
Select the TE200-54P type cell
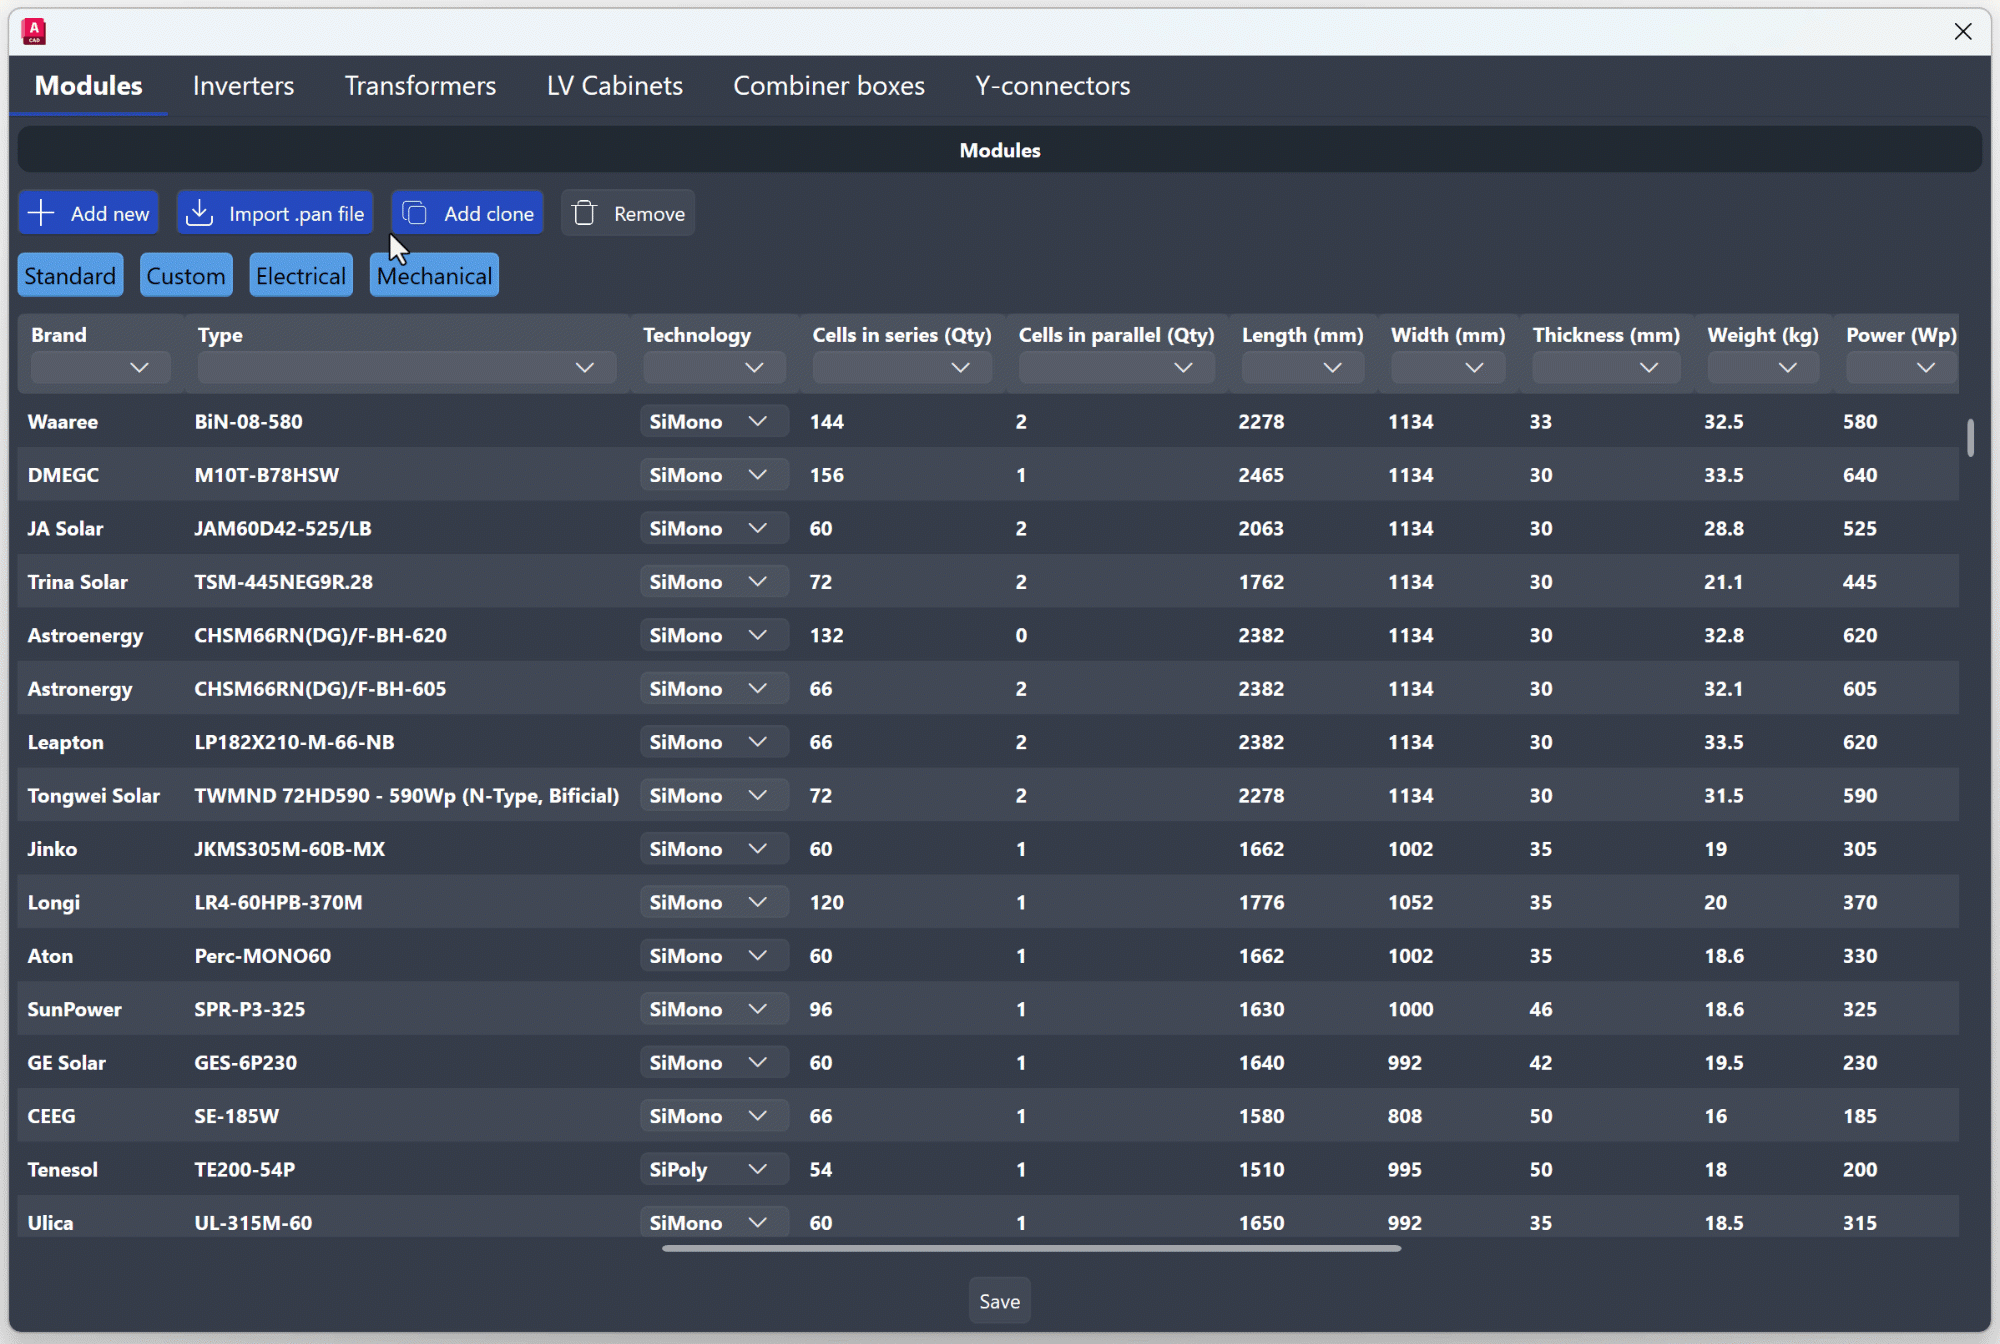click(x=244, y=1170)
